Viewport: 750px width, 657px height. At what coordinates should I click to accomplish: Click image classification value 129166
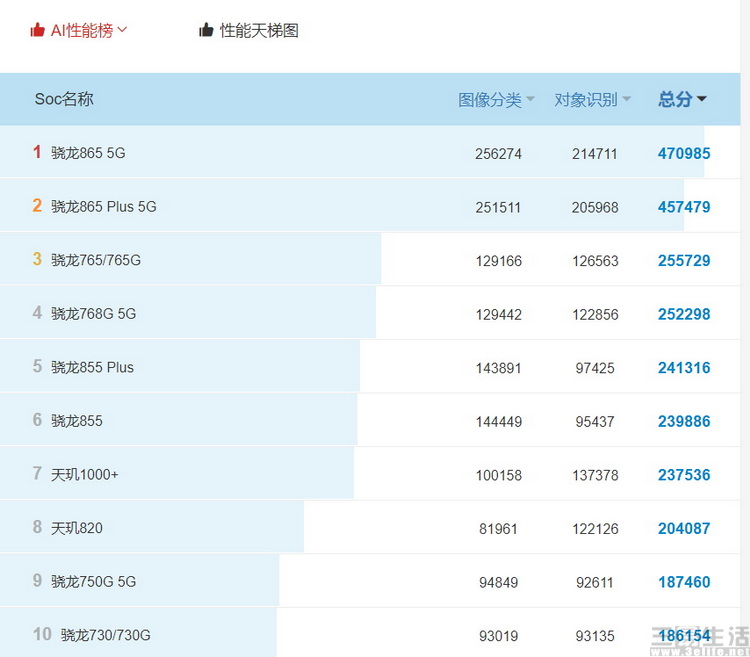click(498, 261)
